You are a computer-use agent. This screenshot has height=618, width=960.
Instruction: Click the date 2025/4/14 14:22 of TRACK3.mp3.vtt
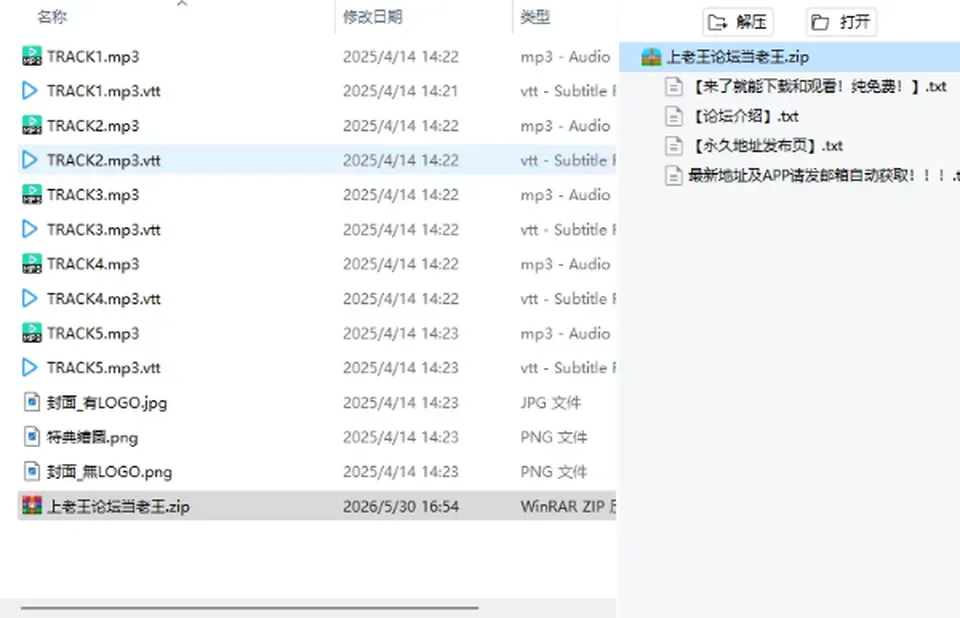400,230
